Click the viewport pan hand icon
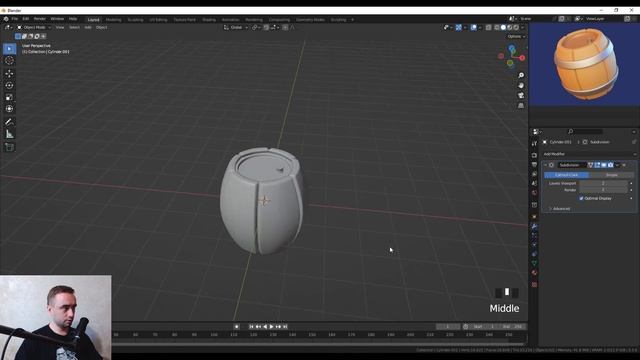The image size is (640, 360). click(521, 85)
